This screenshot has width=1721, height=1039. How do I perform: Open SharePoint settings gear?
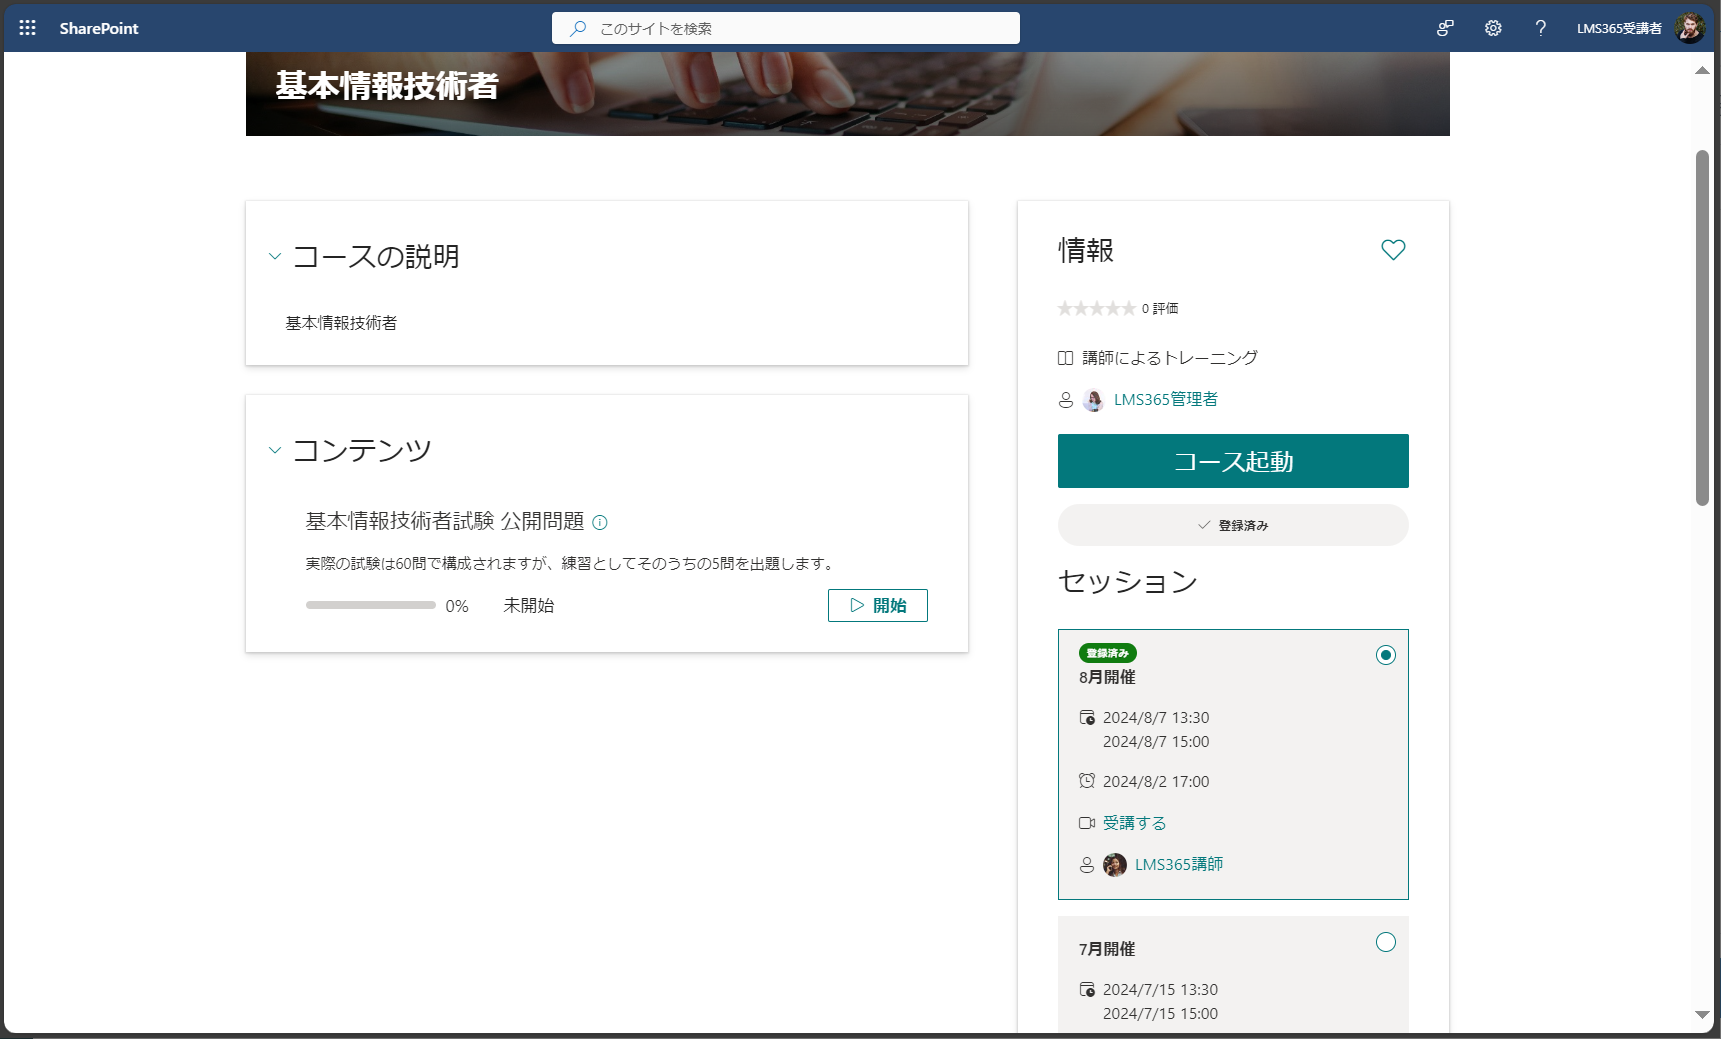pyautogui.click(x=1493, y=28)
